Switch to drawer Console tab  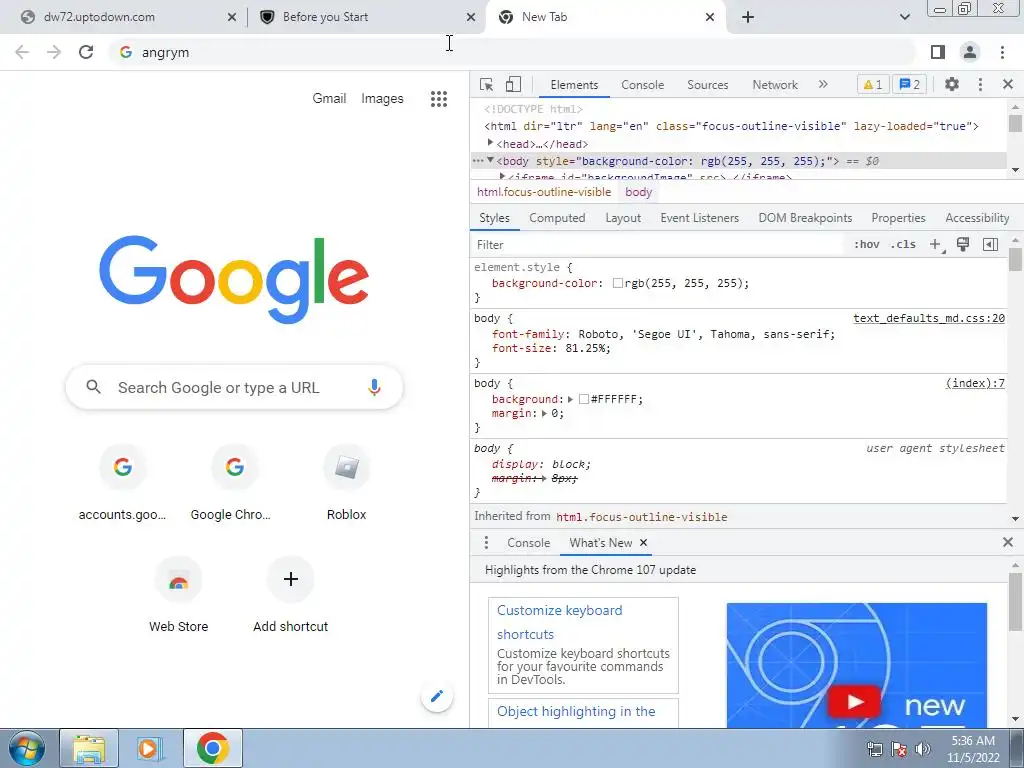tap(528, 543)
